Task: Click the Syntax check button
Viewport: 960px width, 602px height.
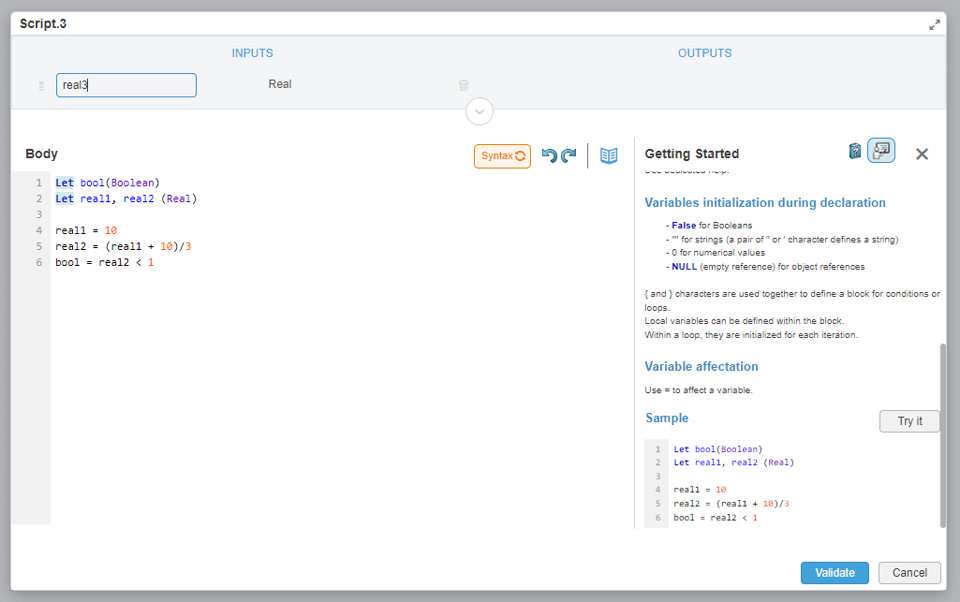Action: (x=502, y=156)
